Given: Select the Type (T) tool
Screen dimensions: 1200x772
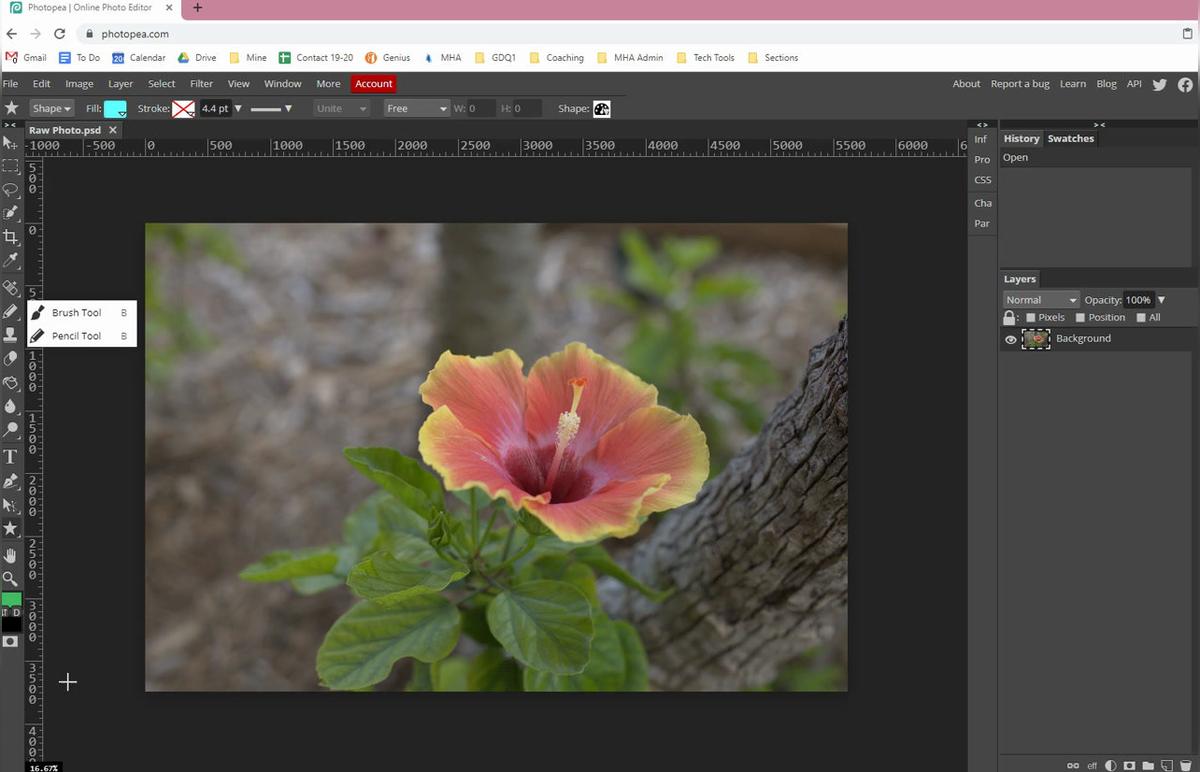Looking at the screenshot, I should click(x=11, y=457).
